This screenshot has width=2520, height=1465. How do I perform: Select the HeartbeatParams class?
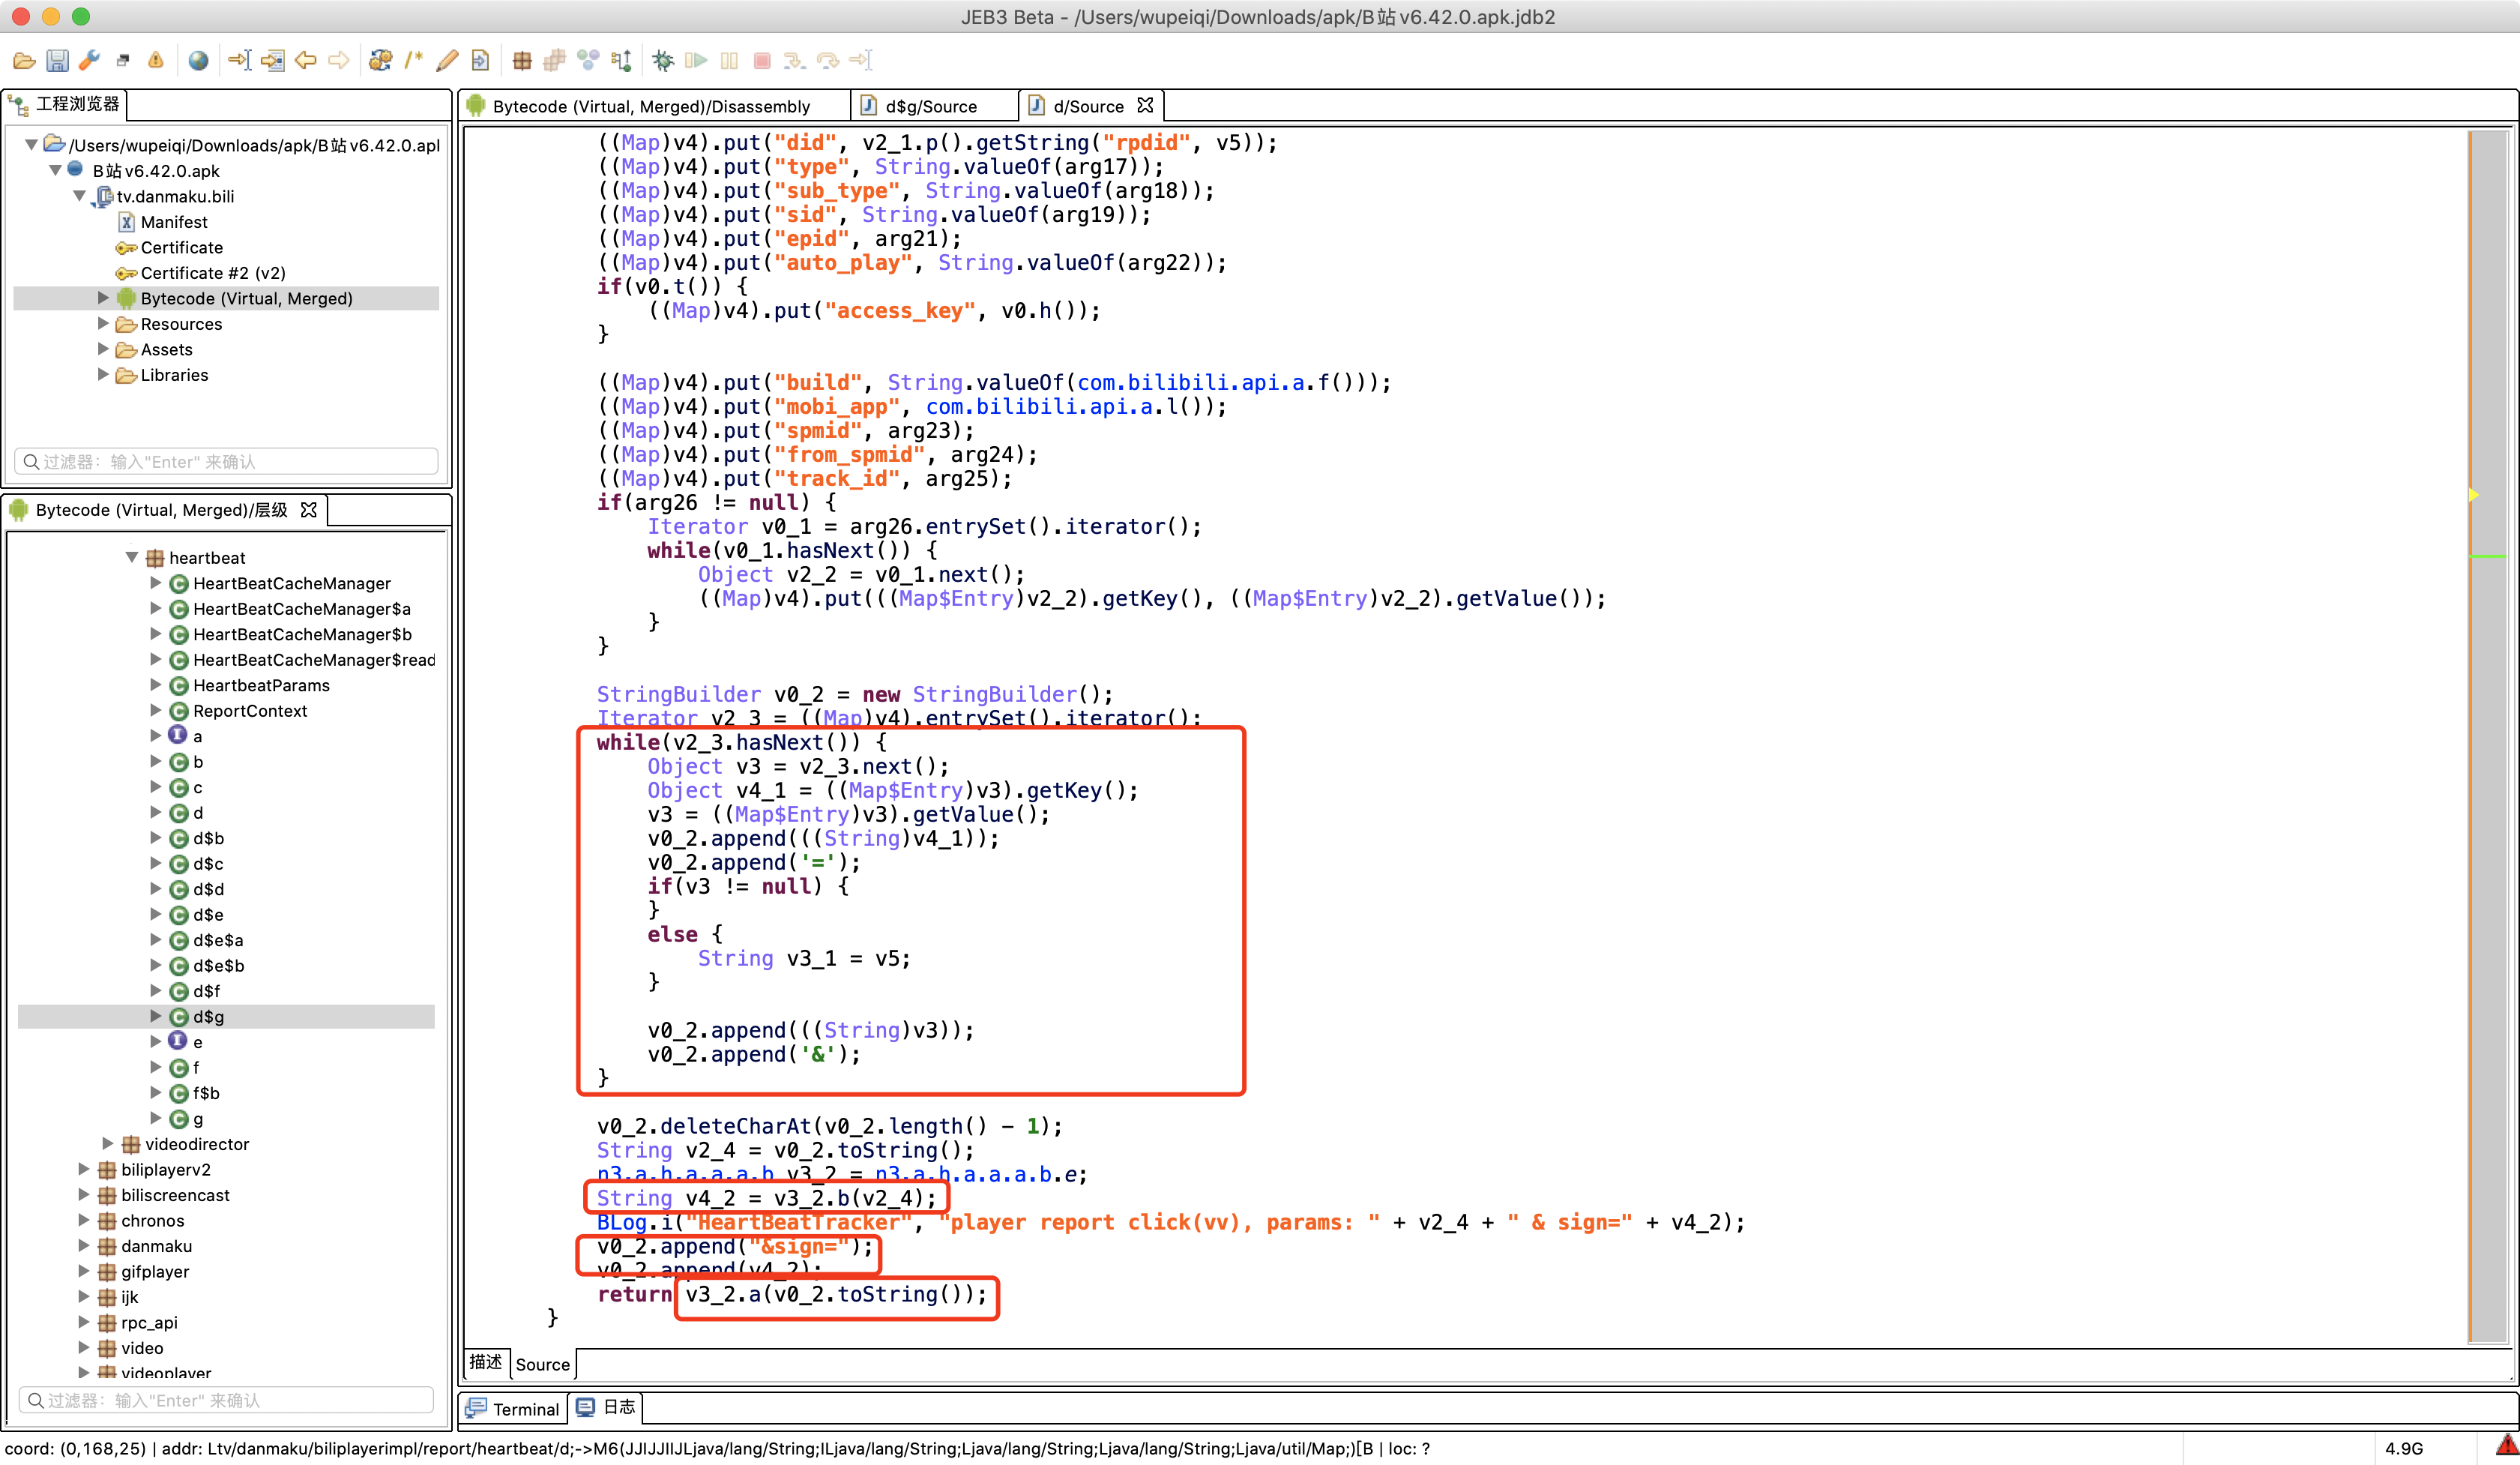pyautogui.click(x=261, y=685)
